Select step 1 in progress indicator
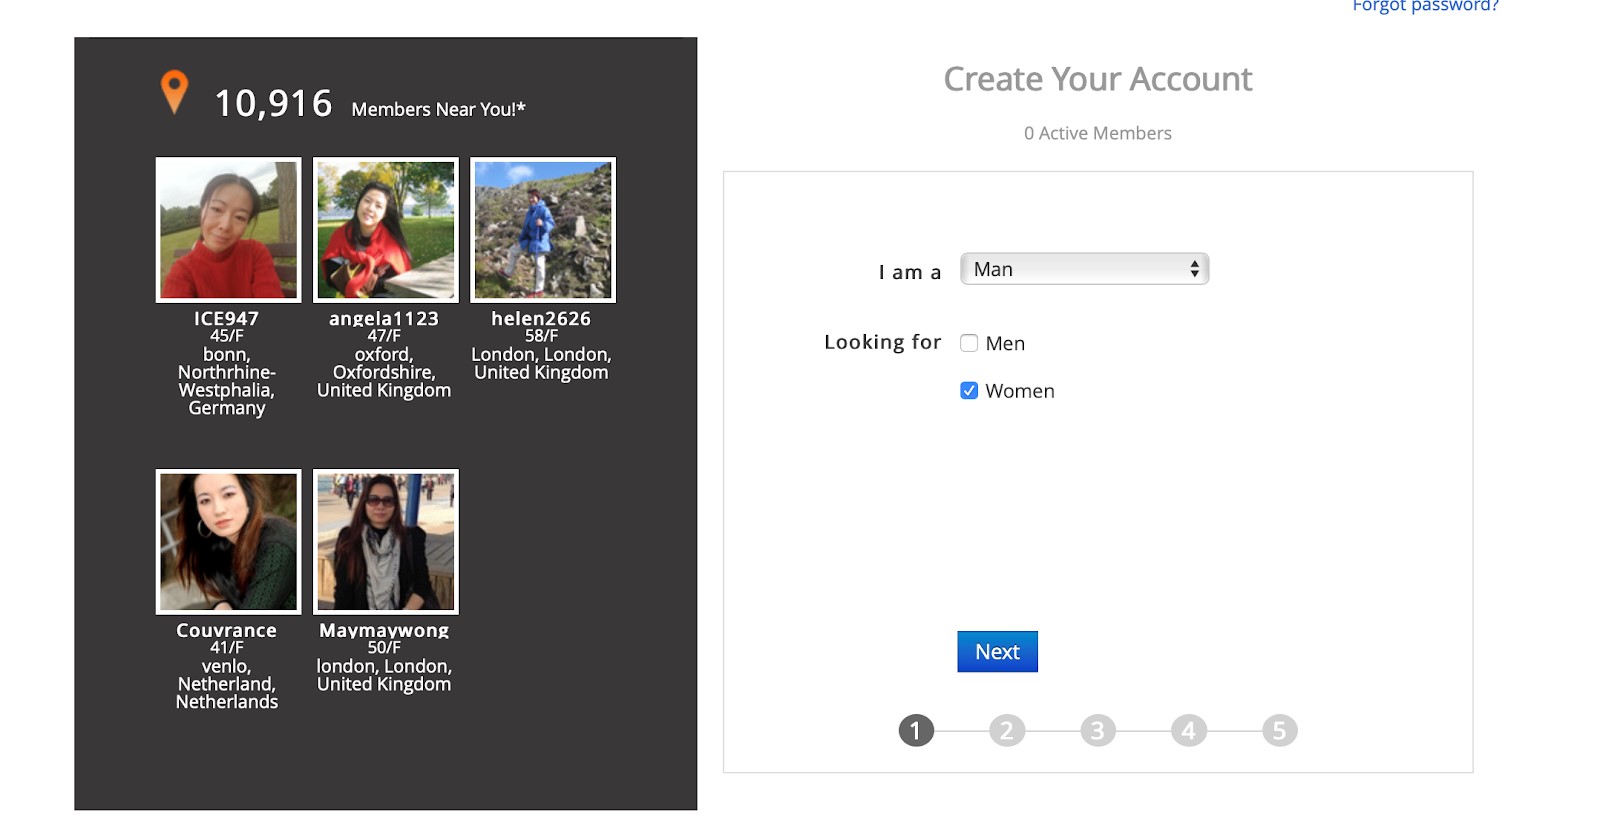Image resolution: width=1600 pixels, height=815 pixels. pyautogui.click(x=916, y=731)
